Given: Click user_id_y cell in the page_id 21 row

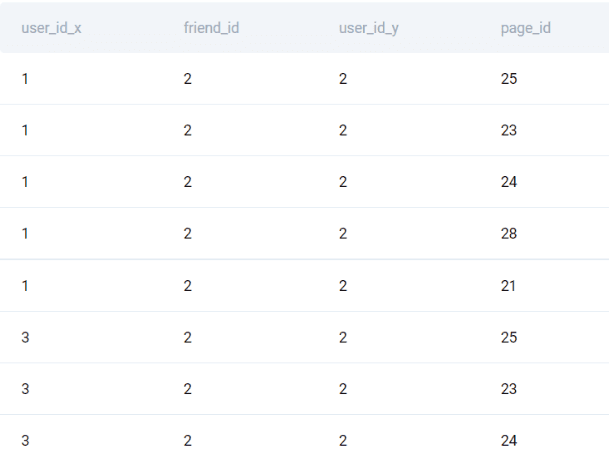Looking at the screenshot, I should [343, 286].
